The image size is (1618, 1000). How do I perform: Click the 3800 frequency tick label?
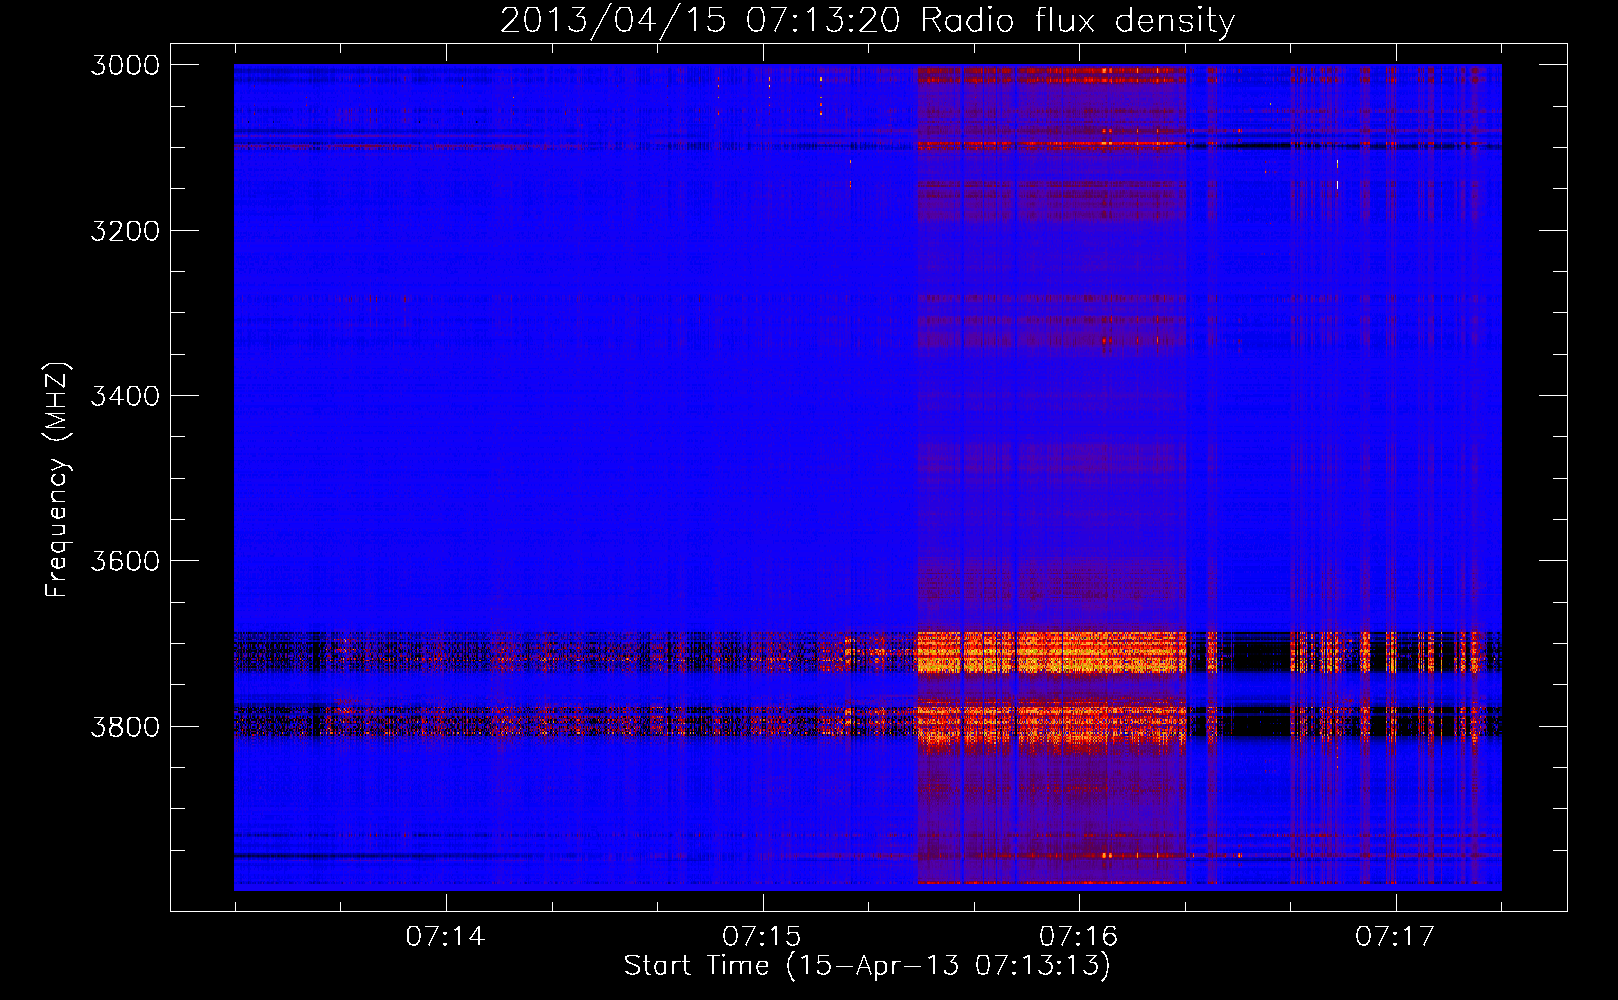coord(125,727)
